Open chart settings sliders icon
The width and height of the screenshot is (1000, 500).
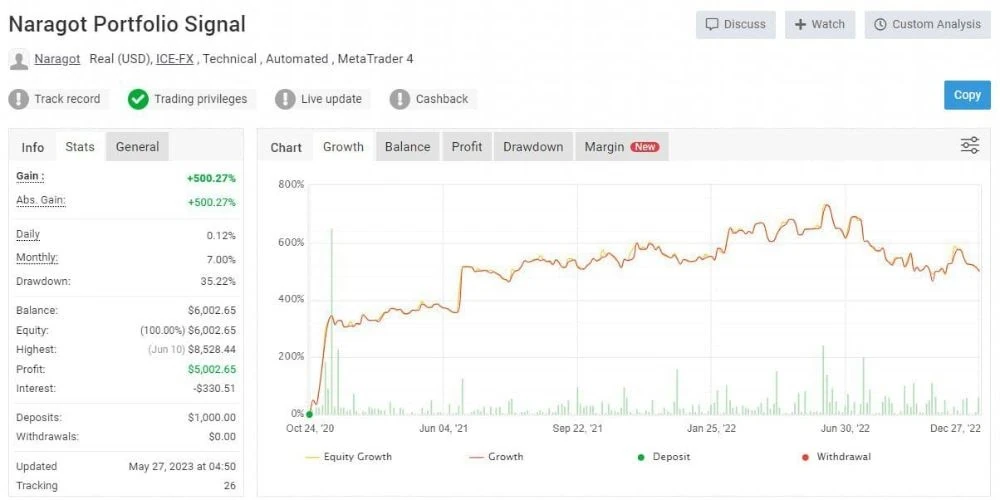(x=969, y=145)
